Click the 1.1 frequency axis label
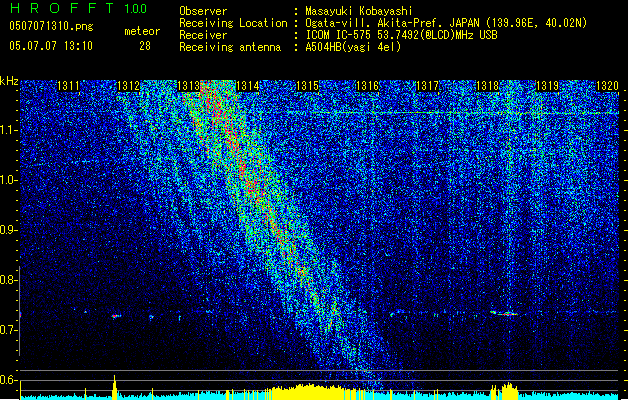The image size is (629, 400). pyautogui.click(x=8, y=130)
